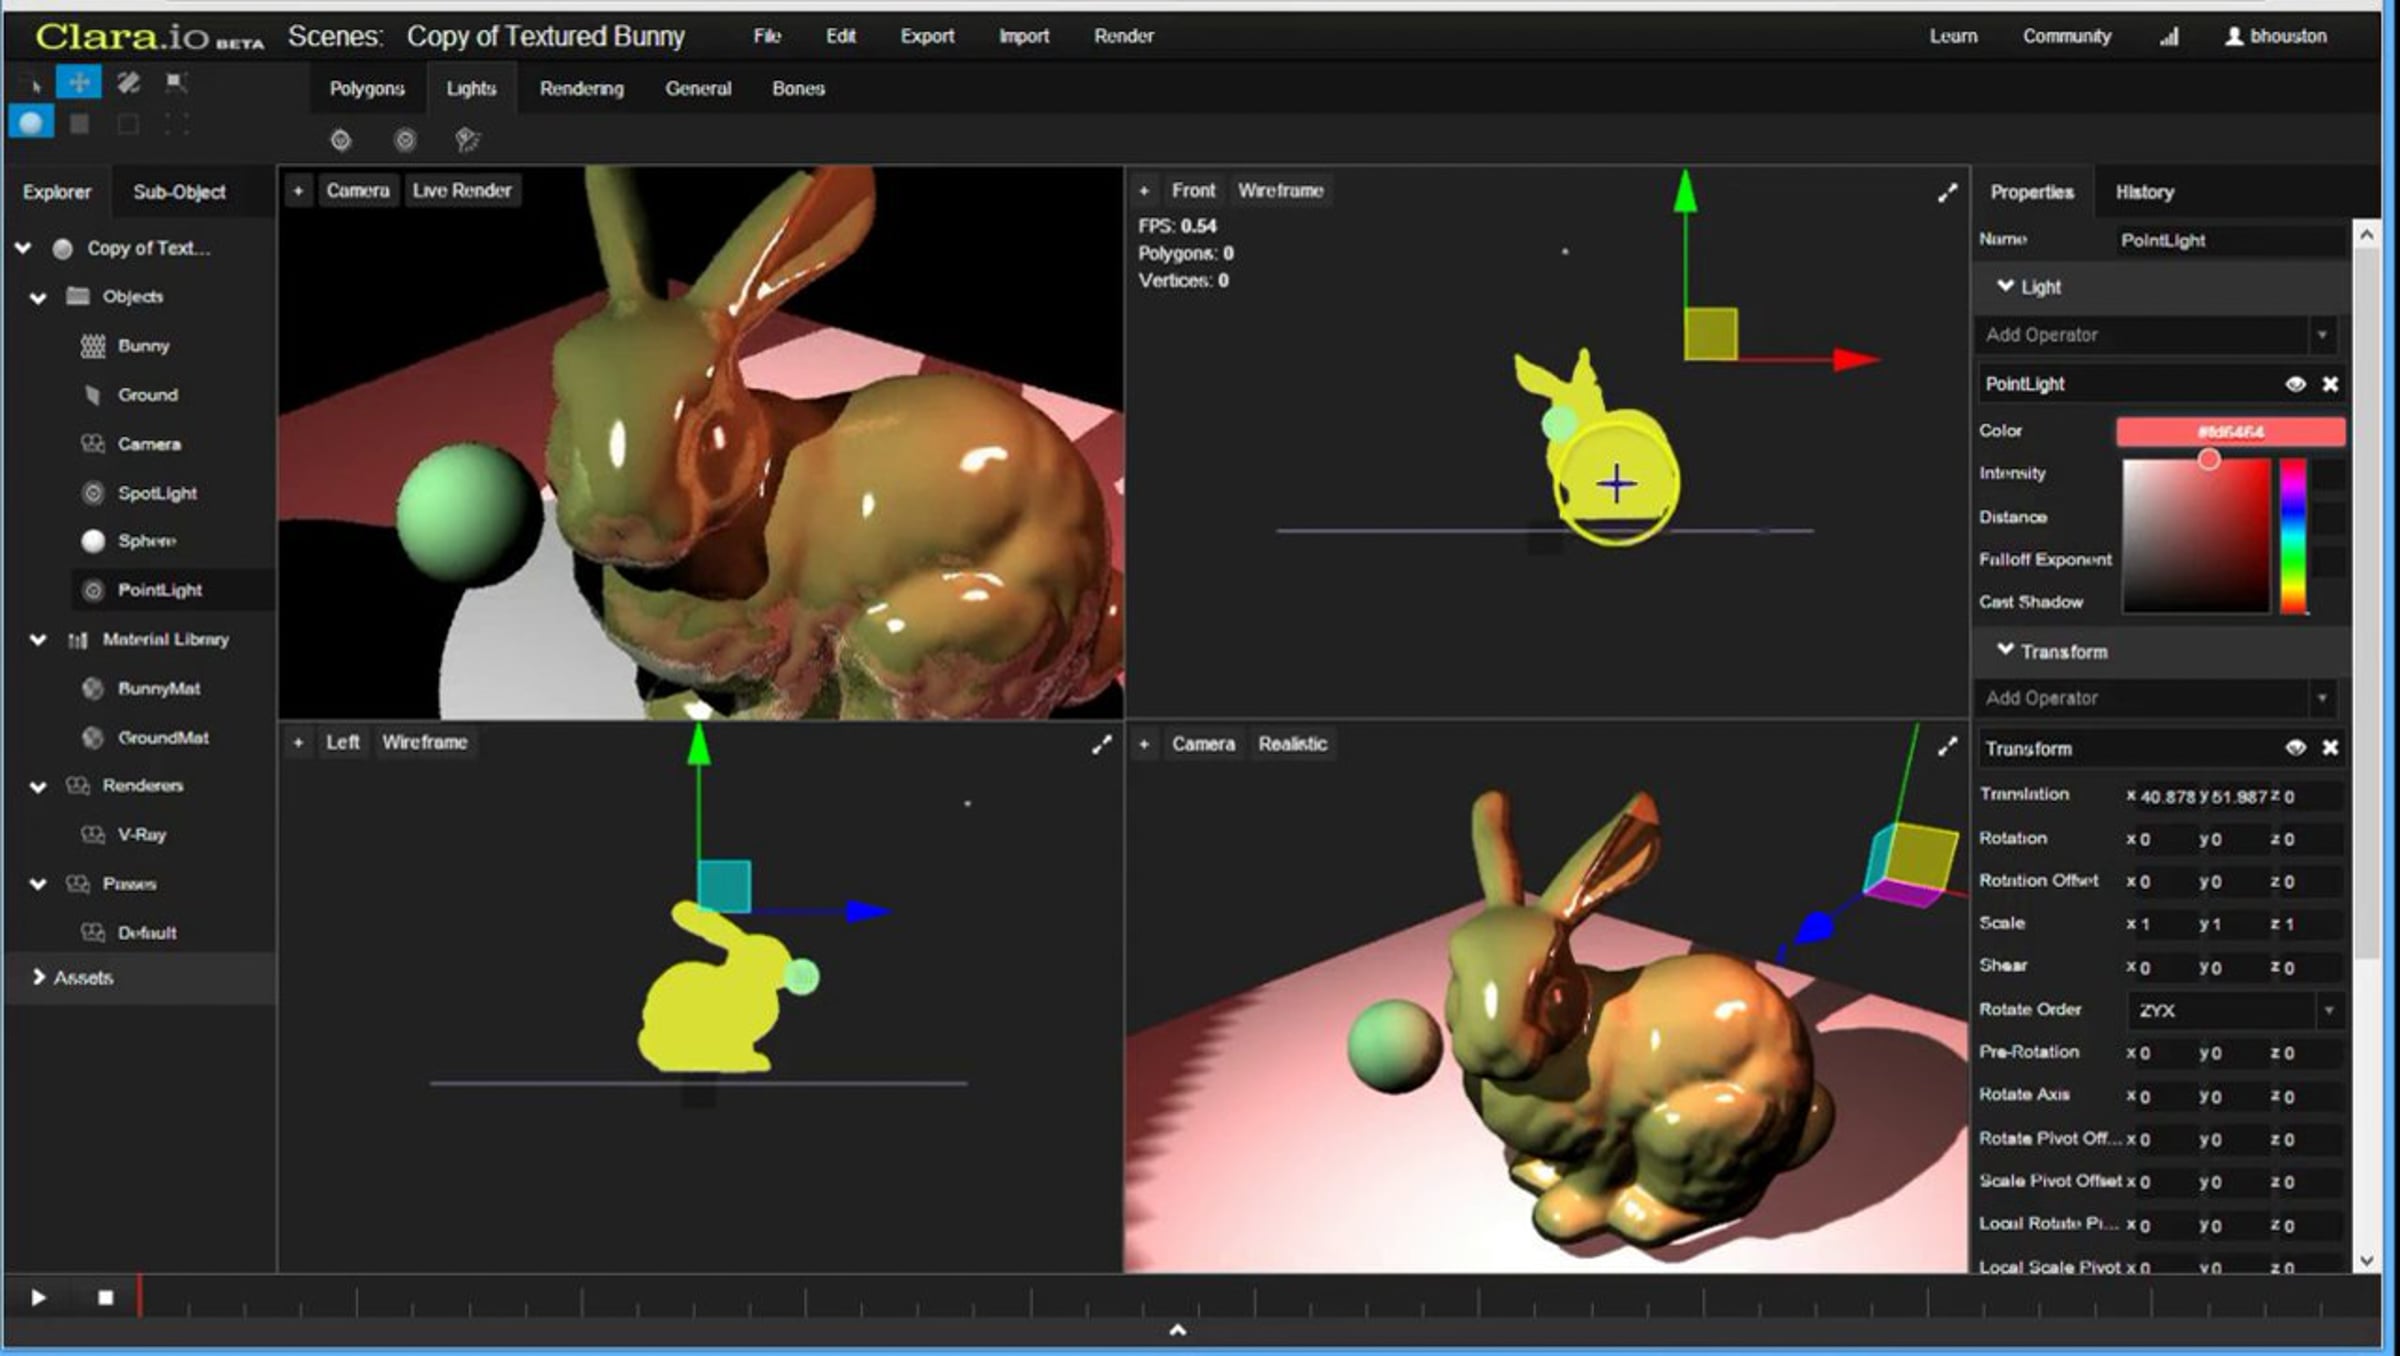Click the stop button on timeline
Viewport: 2400px width, 1356px height.
pyautogui.click(x=106, y=1297)
